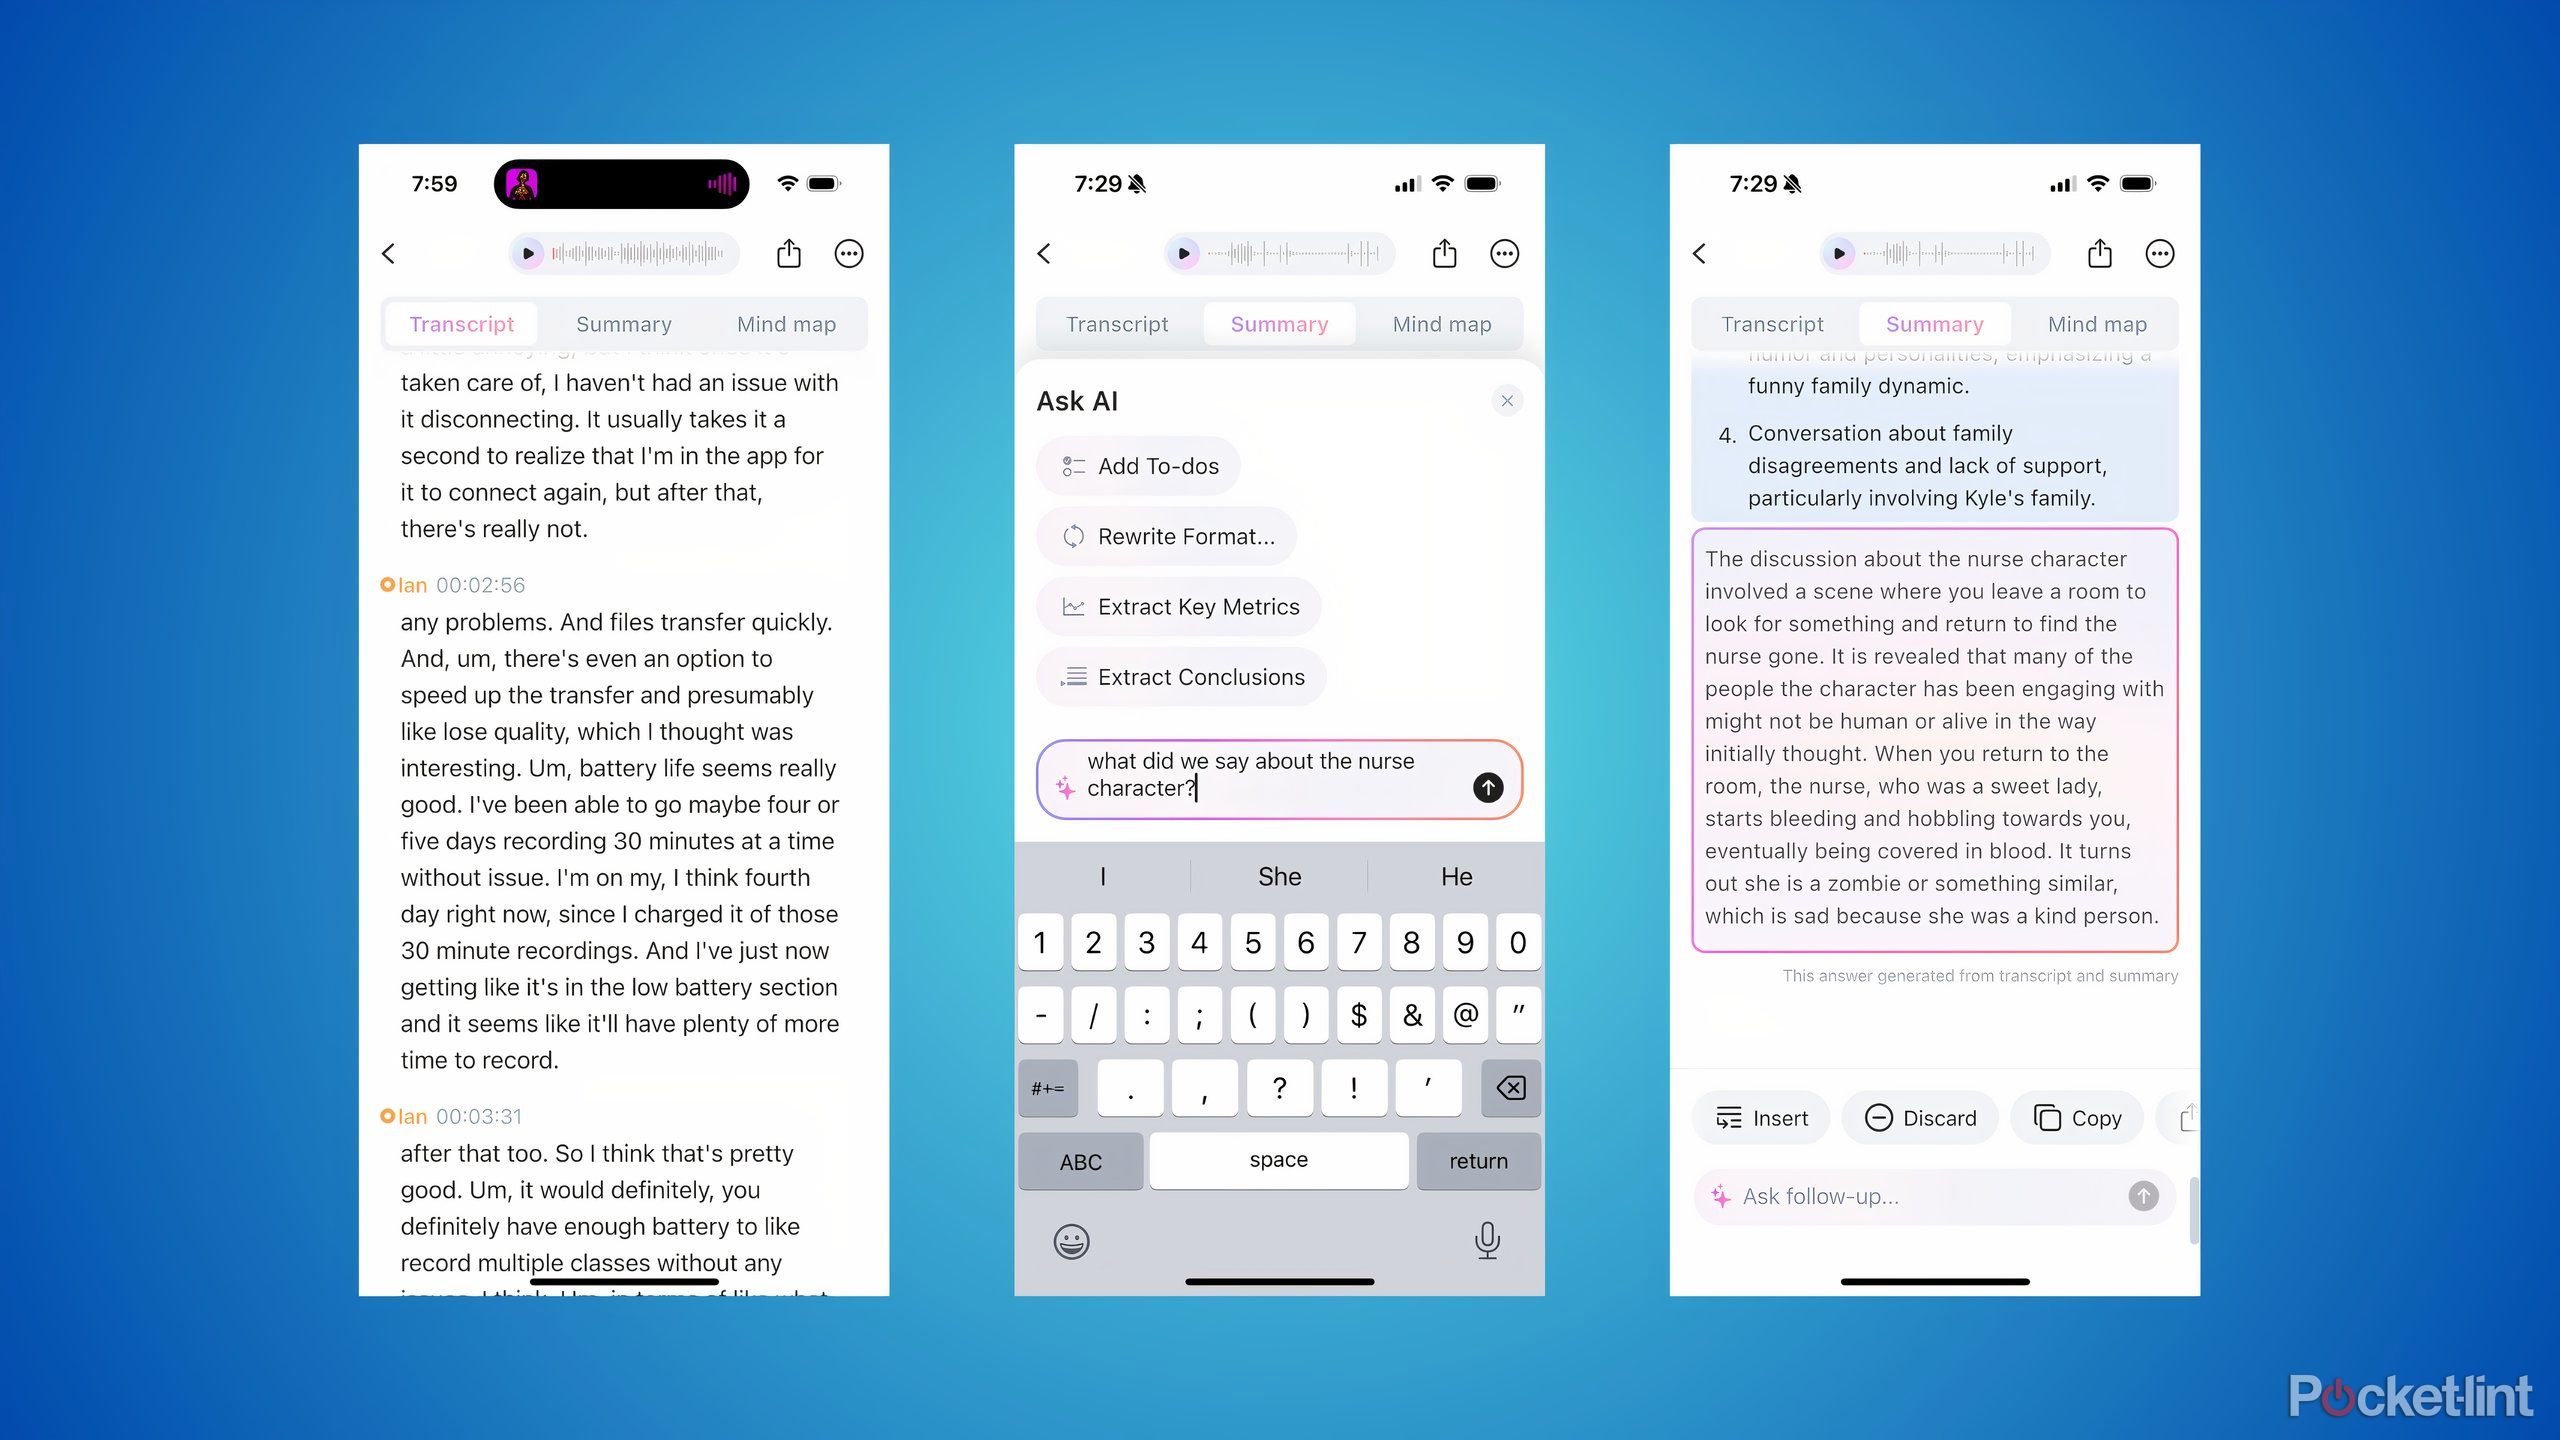Click the close (X) button on Ask AI panel

[1507, 399]
